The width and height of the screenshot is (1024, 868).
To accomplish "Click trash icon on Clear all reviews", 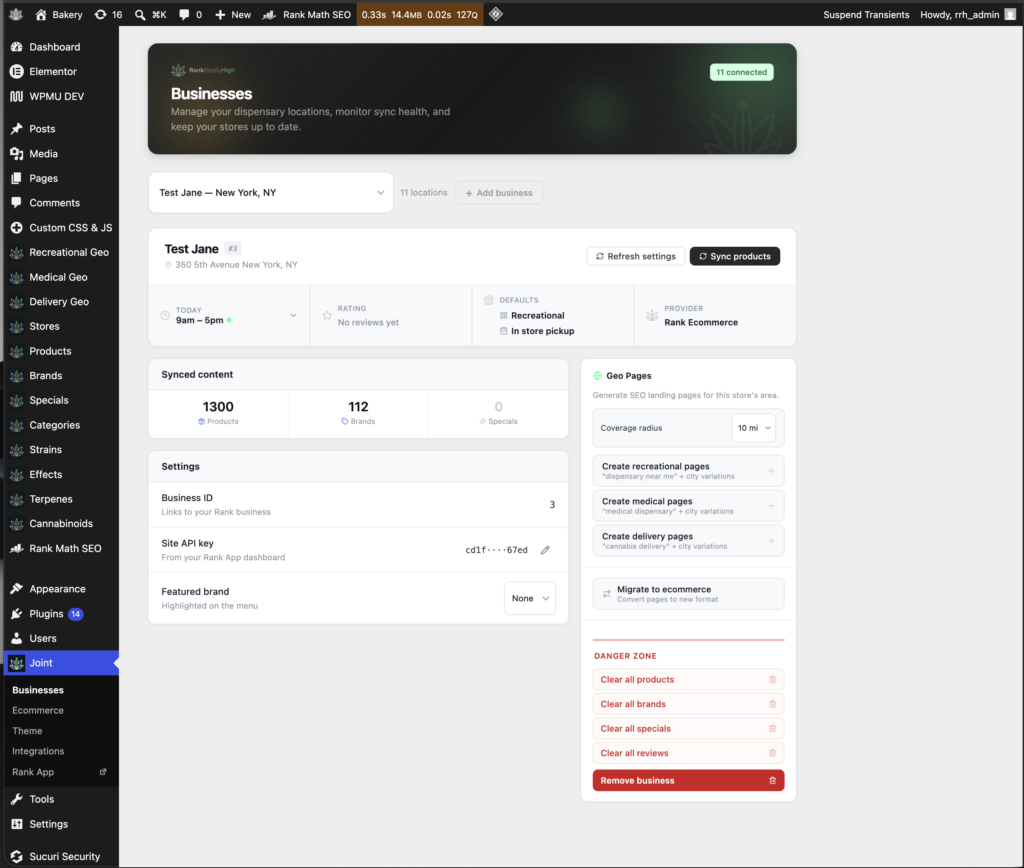I will (x=773, y=753).
